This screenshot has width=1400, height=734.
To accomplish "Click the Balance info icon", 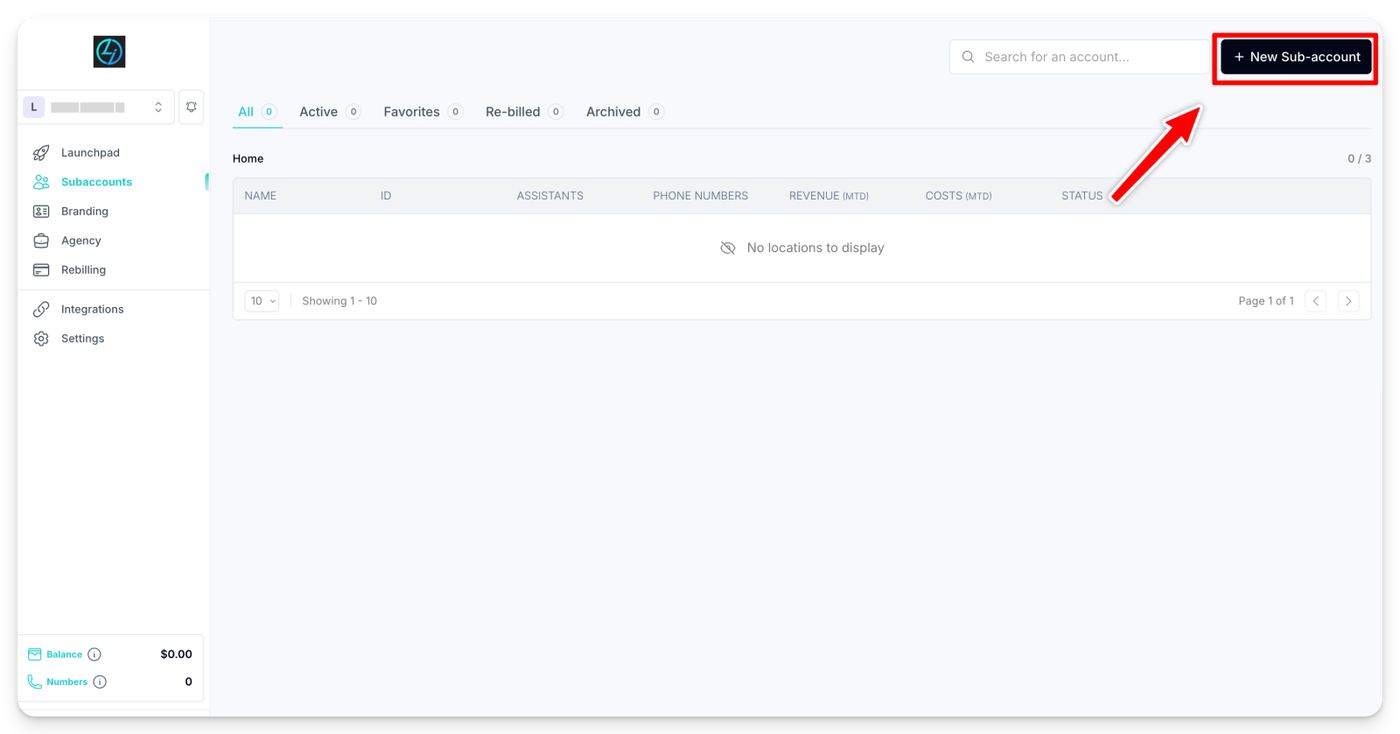I will point(94,654).
